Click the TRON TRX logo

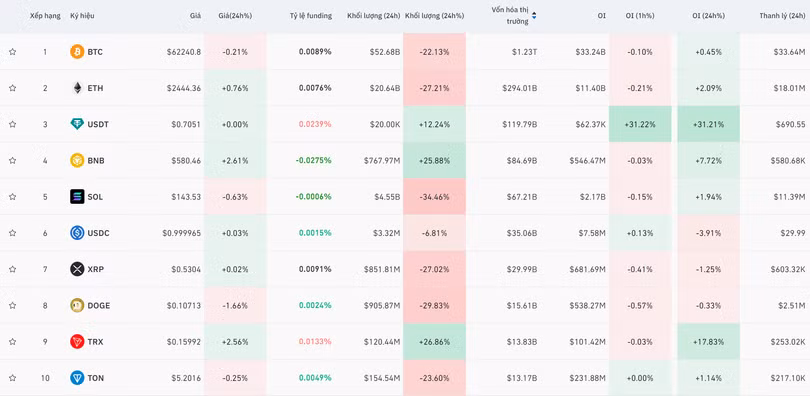[x=77, y=341]
